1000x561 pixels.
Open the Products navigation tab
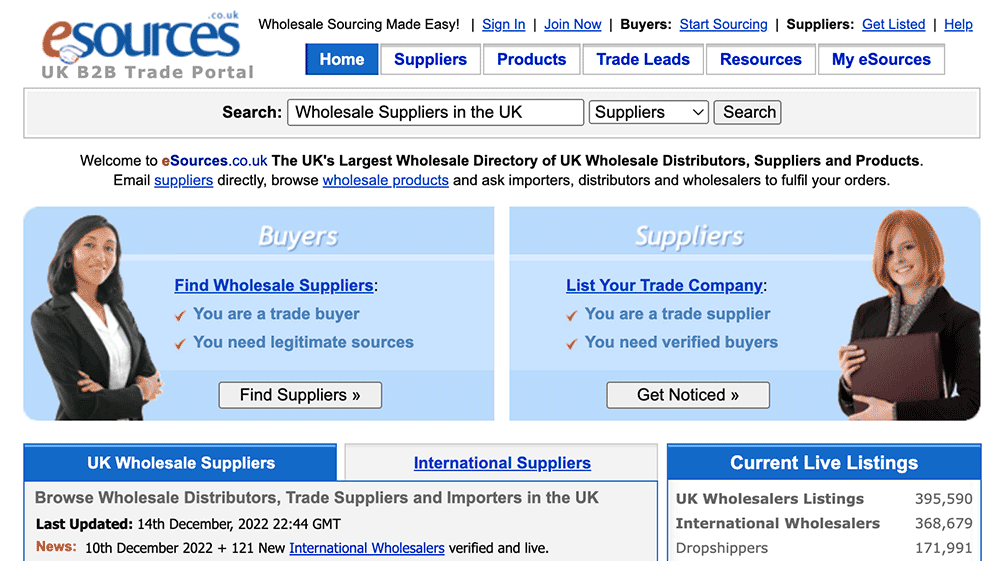coord(531,60)
